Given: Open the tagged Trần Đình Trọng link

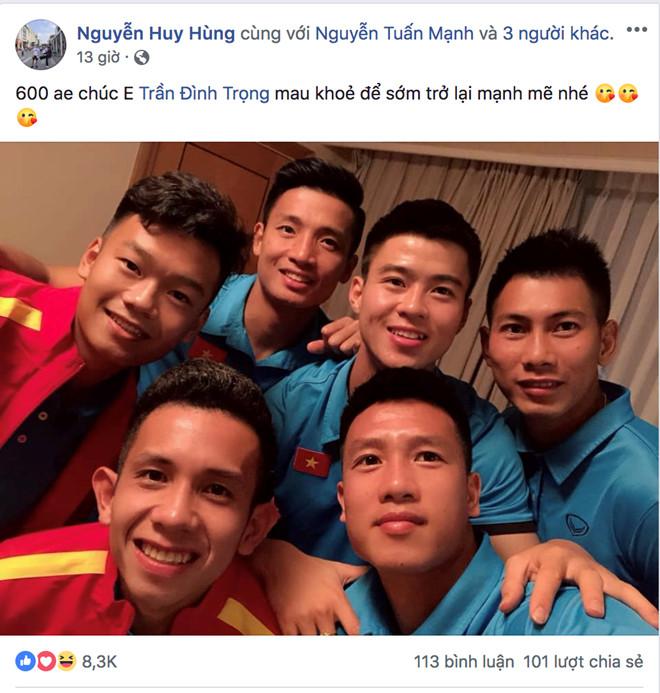Looking at the screenshot, I should [204, 94].
